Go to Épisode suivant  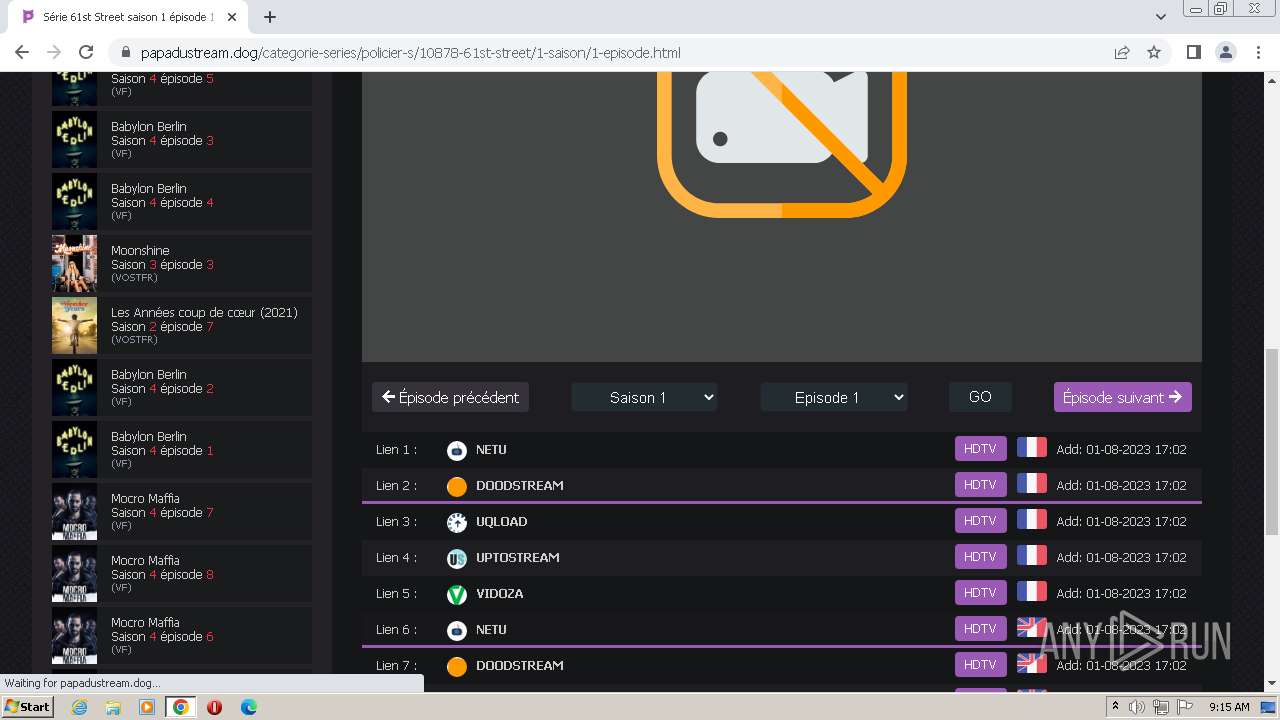pyautogui.click(x=1122, y=397)
